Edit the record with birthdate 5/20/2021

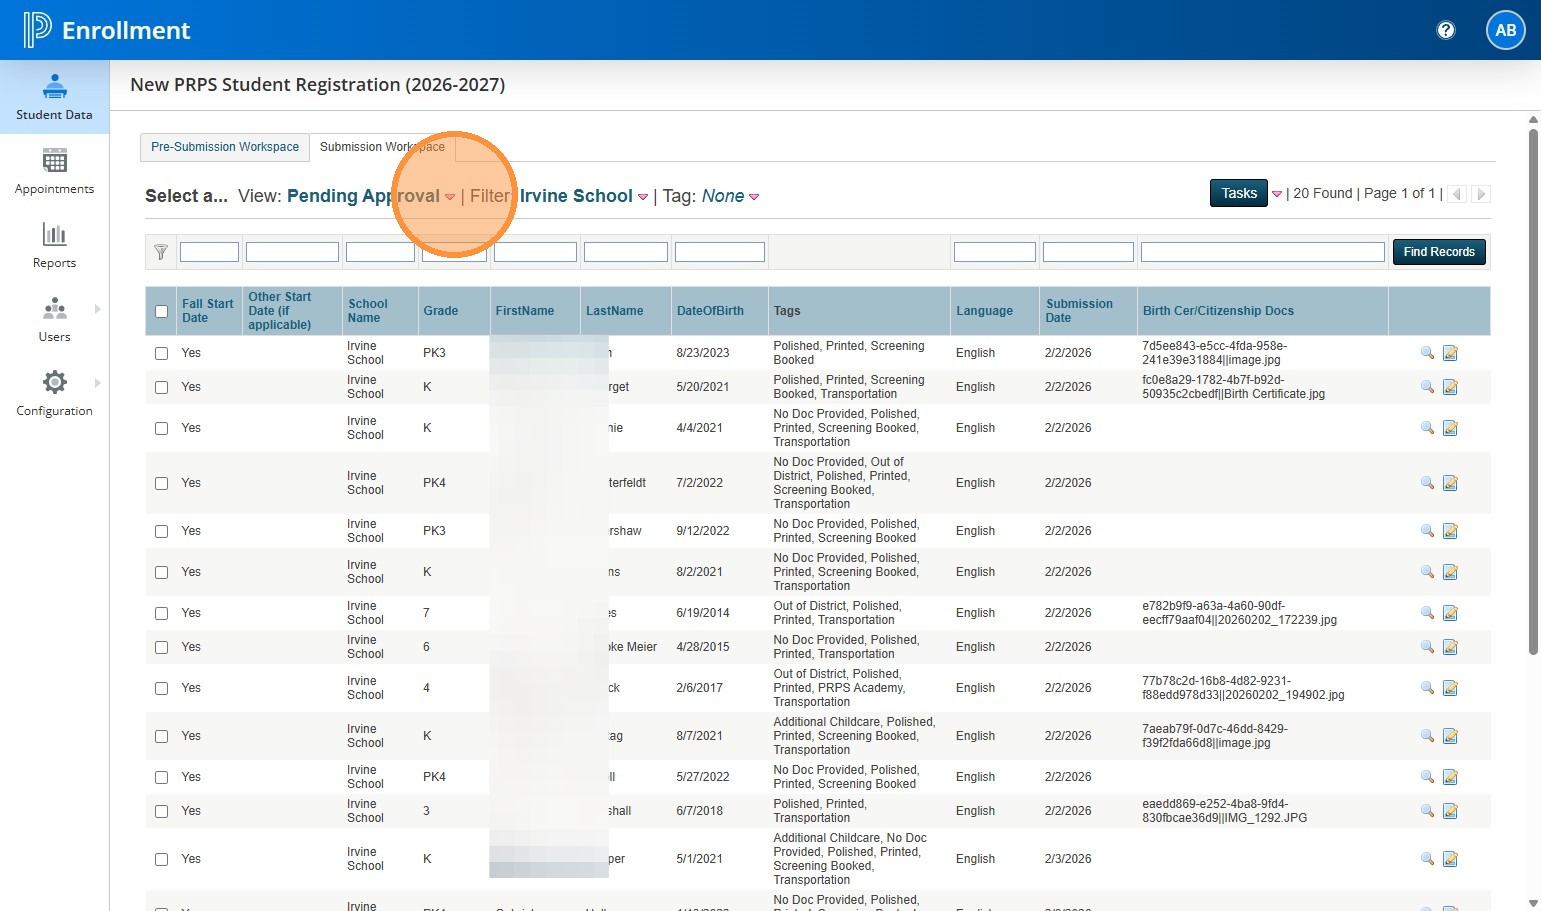click(x=1450, y=387)
